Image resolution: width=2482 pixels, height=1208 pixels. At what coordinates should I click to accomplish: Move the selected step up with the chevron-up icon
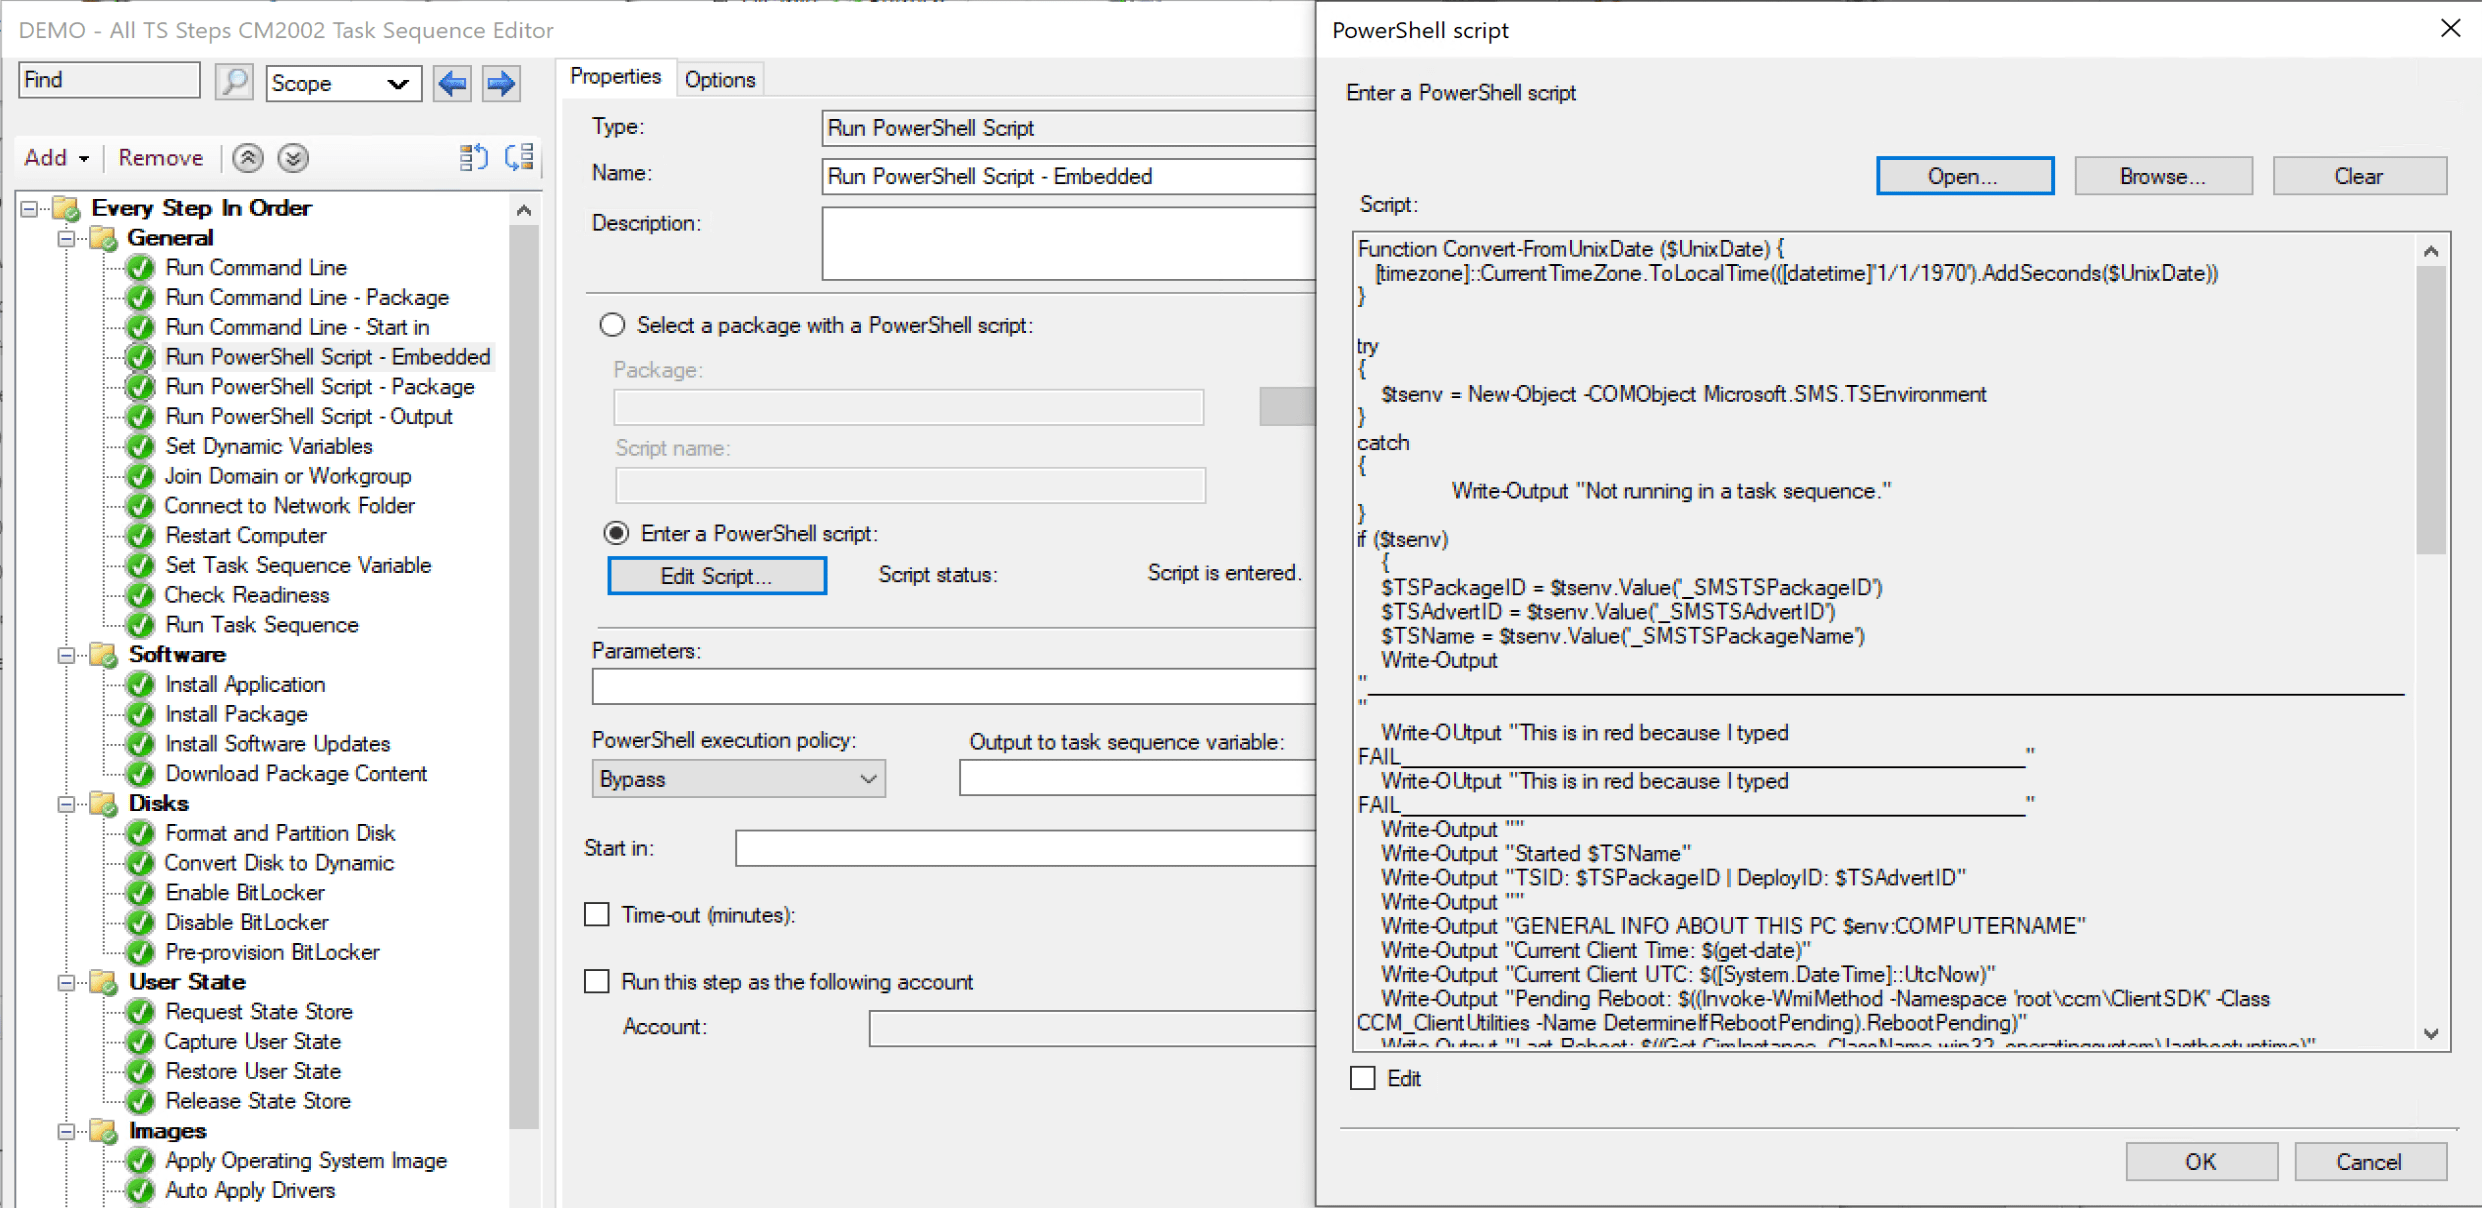[x=247, y=157]
